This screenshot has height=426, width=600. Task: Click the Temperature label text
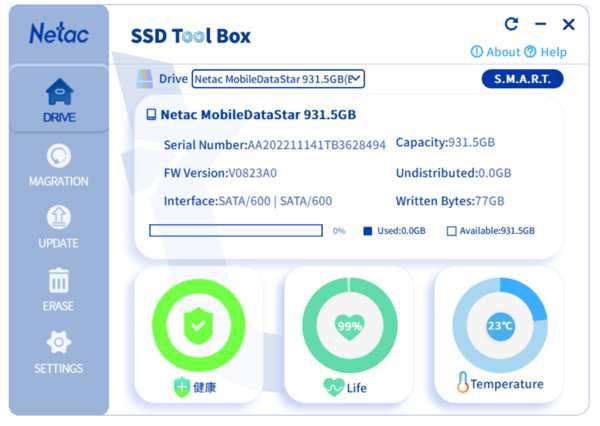click(507, 384)
